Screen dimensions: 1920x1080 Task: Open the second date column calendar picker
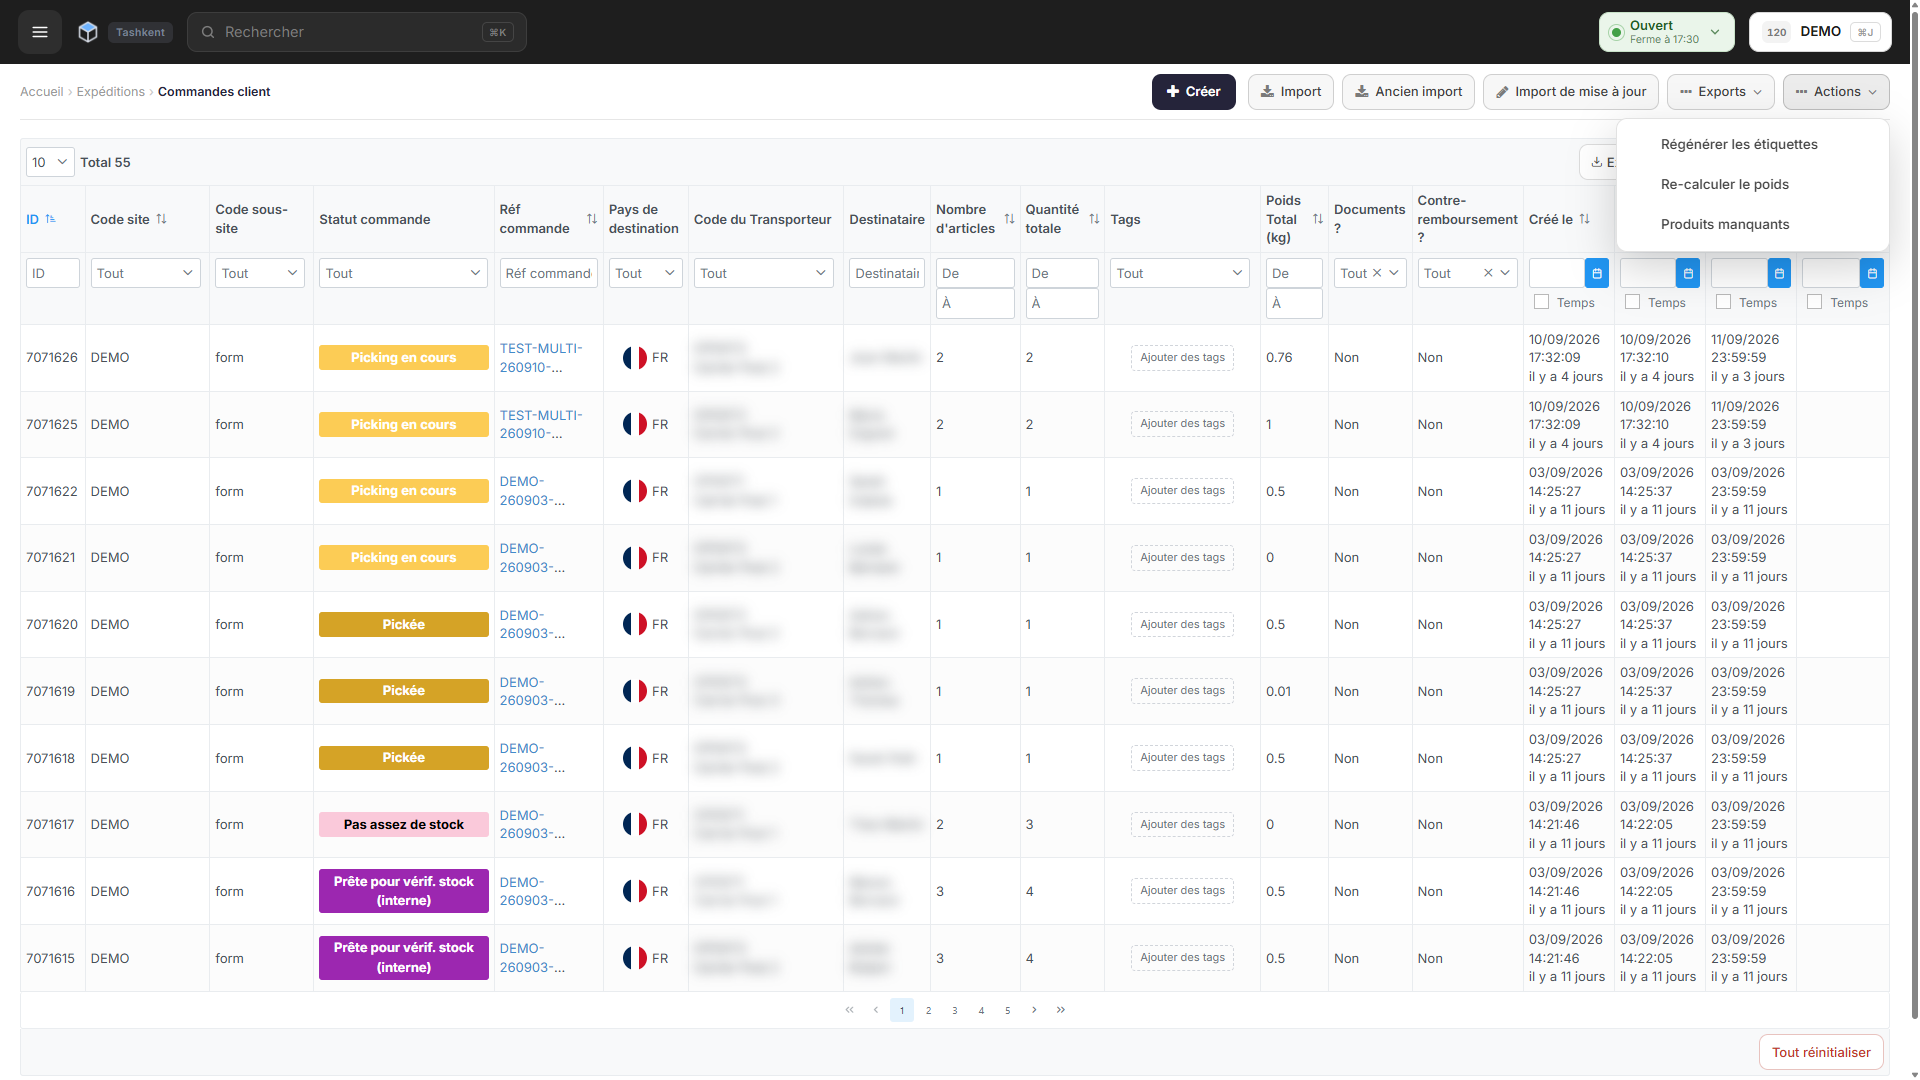click(1688, 273)
